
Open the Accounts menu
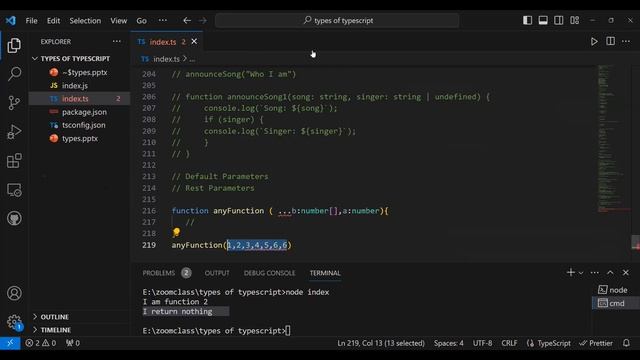point(14,293)
